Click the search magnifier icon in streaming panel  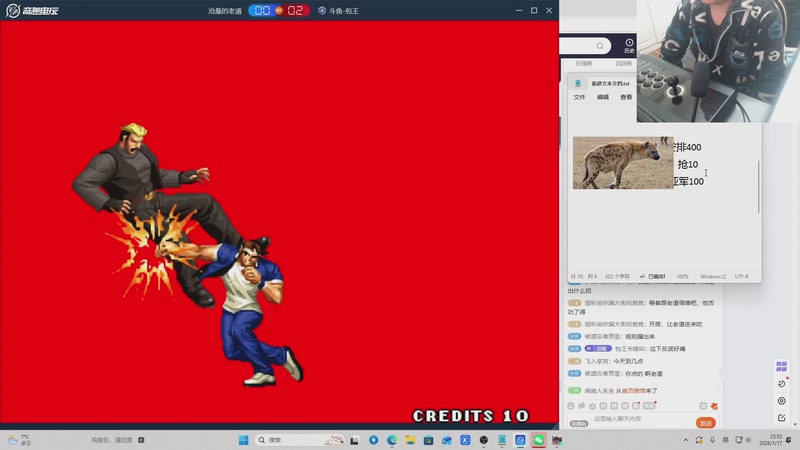pos(600,46)
